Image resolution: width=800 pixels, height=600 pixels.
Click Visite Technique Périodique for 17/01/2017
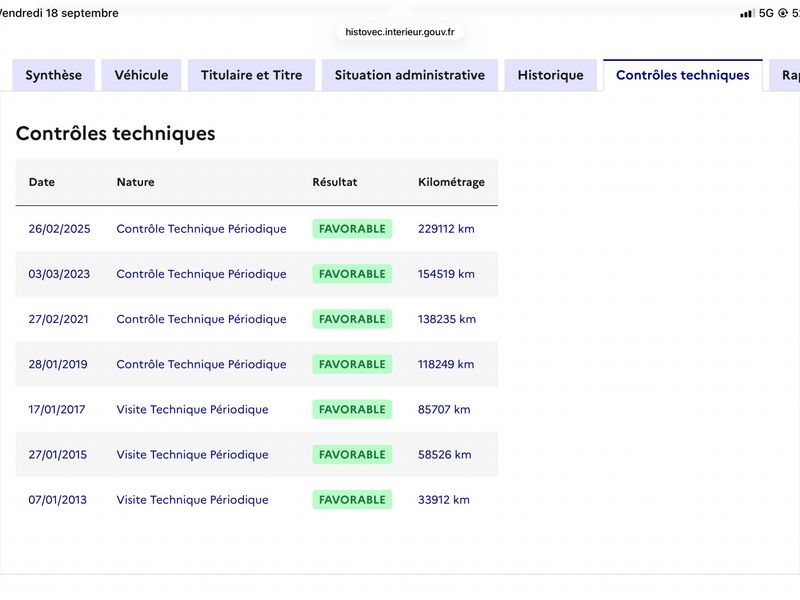click(x=192, y=409)
